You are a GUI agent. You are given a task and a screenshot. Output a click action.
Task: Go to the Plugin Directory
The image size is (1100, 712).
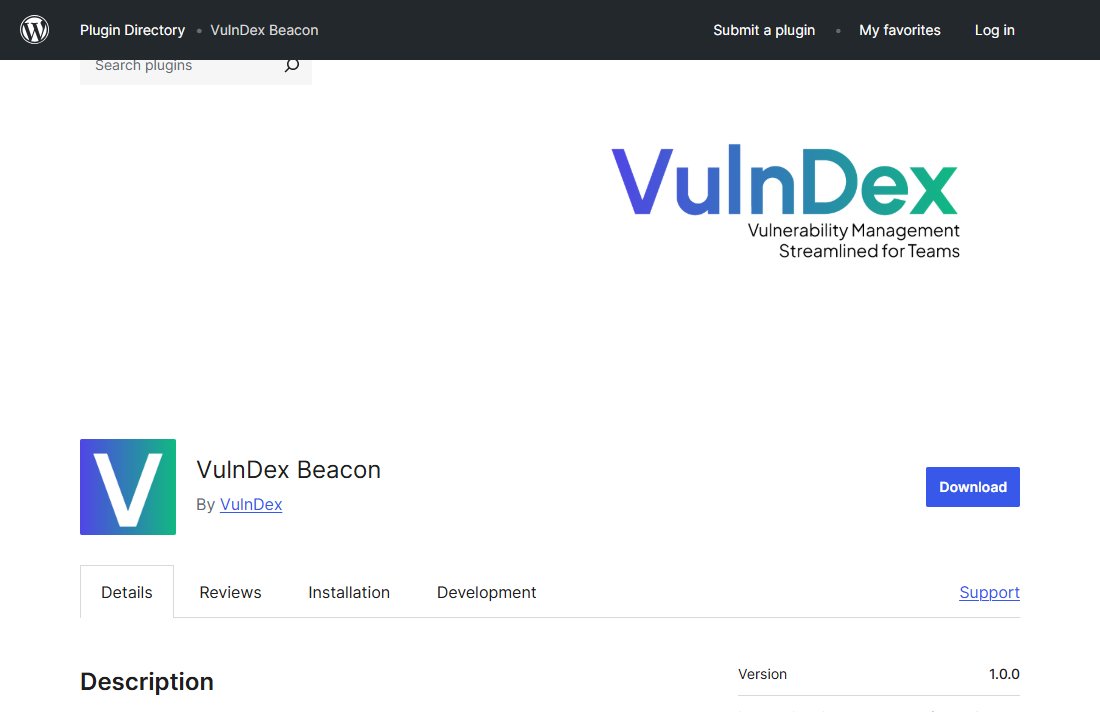(132, 30)
